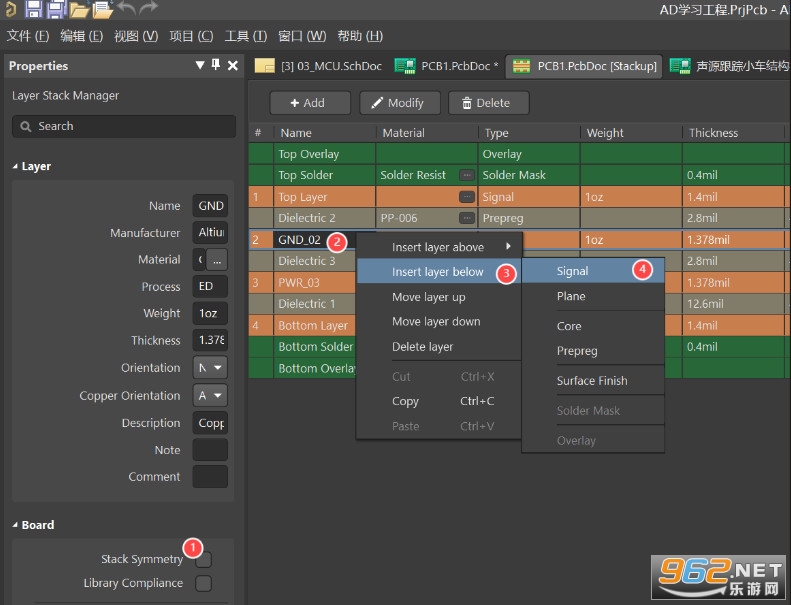The height and width of the screenshot is (605, 791).
Task: Switch to 03_MCU.SchDoc tab
Action: point(319,66)
